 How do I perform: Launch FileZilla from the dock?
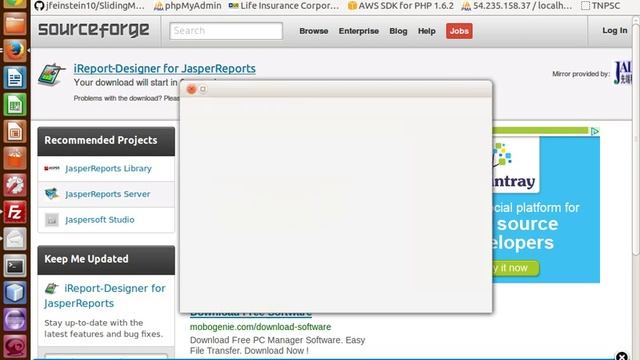point(15,212)
